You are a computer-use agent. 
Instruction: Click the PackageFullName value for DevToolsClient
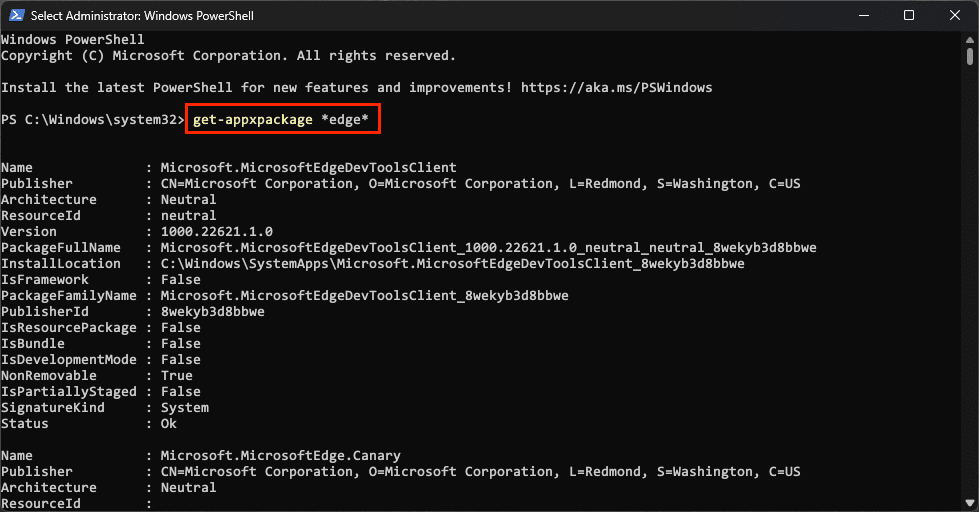[x=488, y=248]
